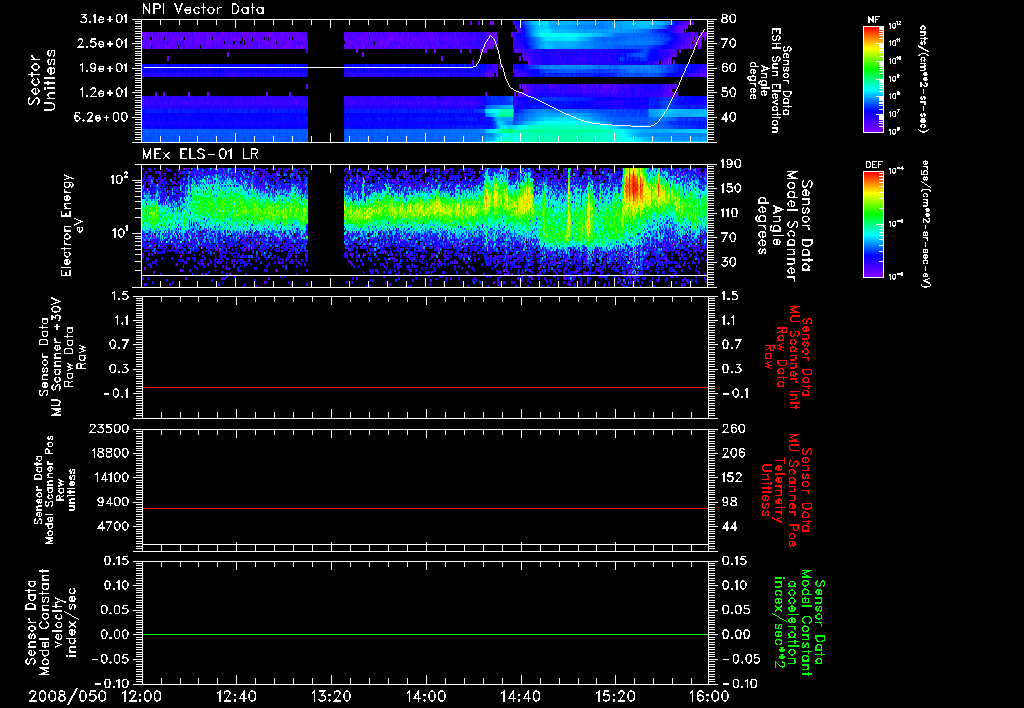Click the 12:40 time axis label
The width and height of the screenshot is (1024, 708).
(236, 696)
